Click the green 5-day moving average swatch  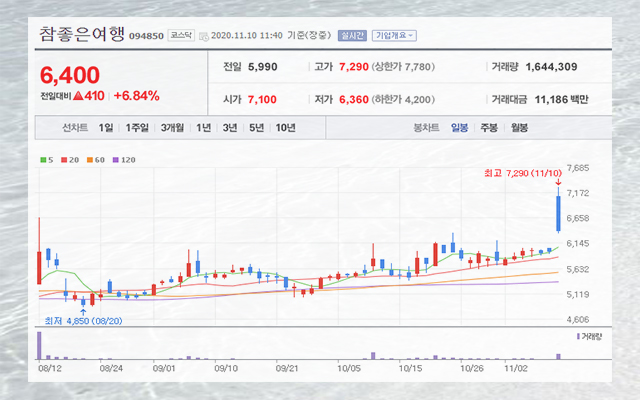pyautogui.click(x=43, y=160)
